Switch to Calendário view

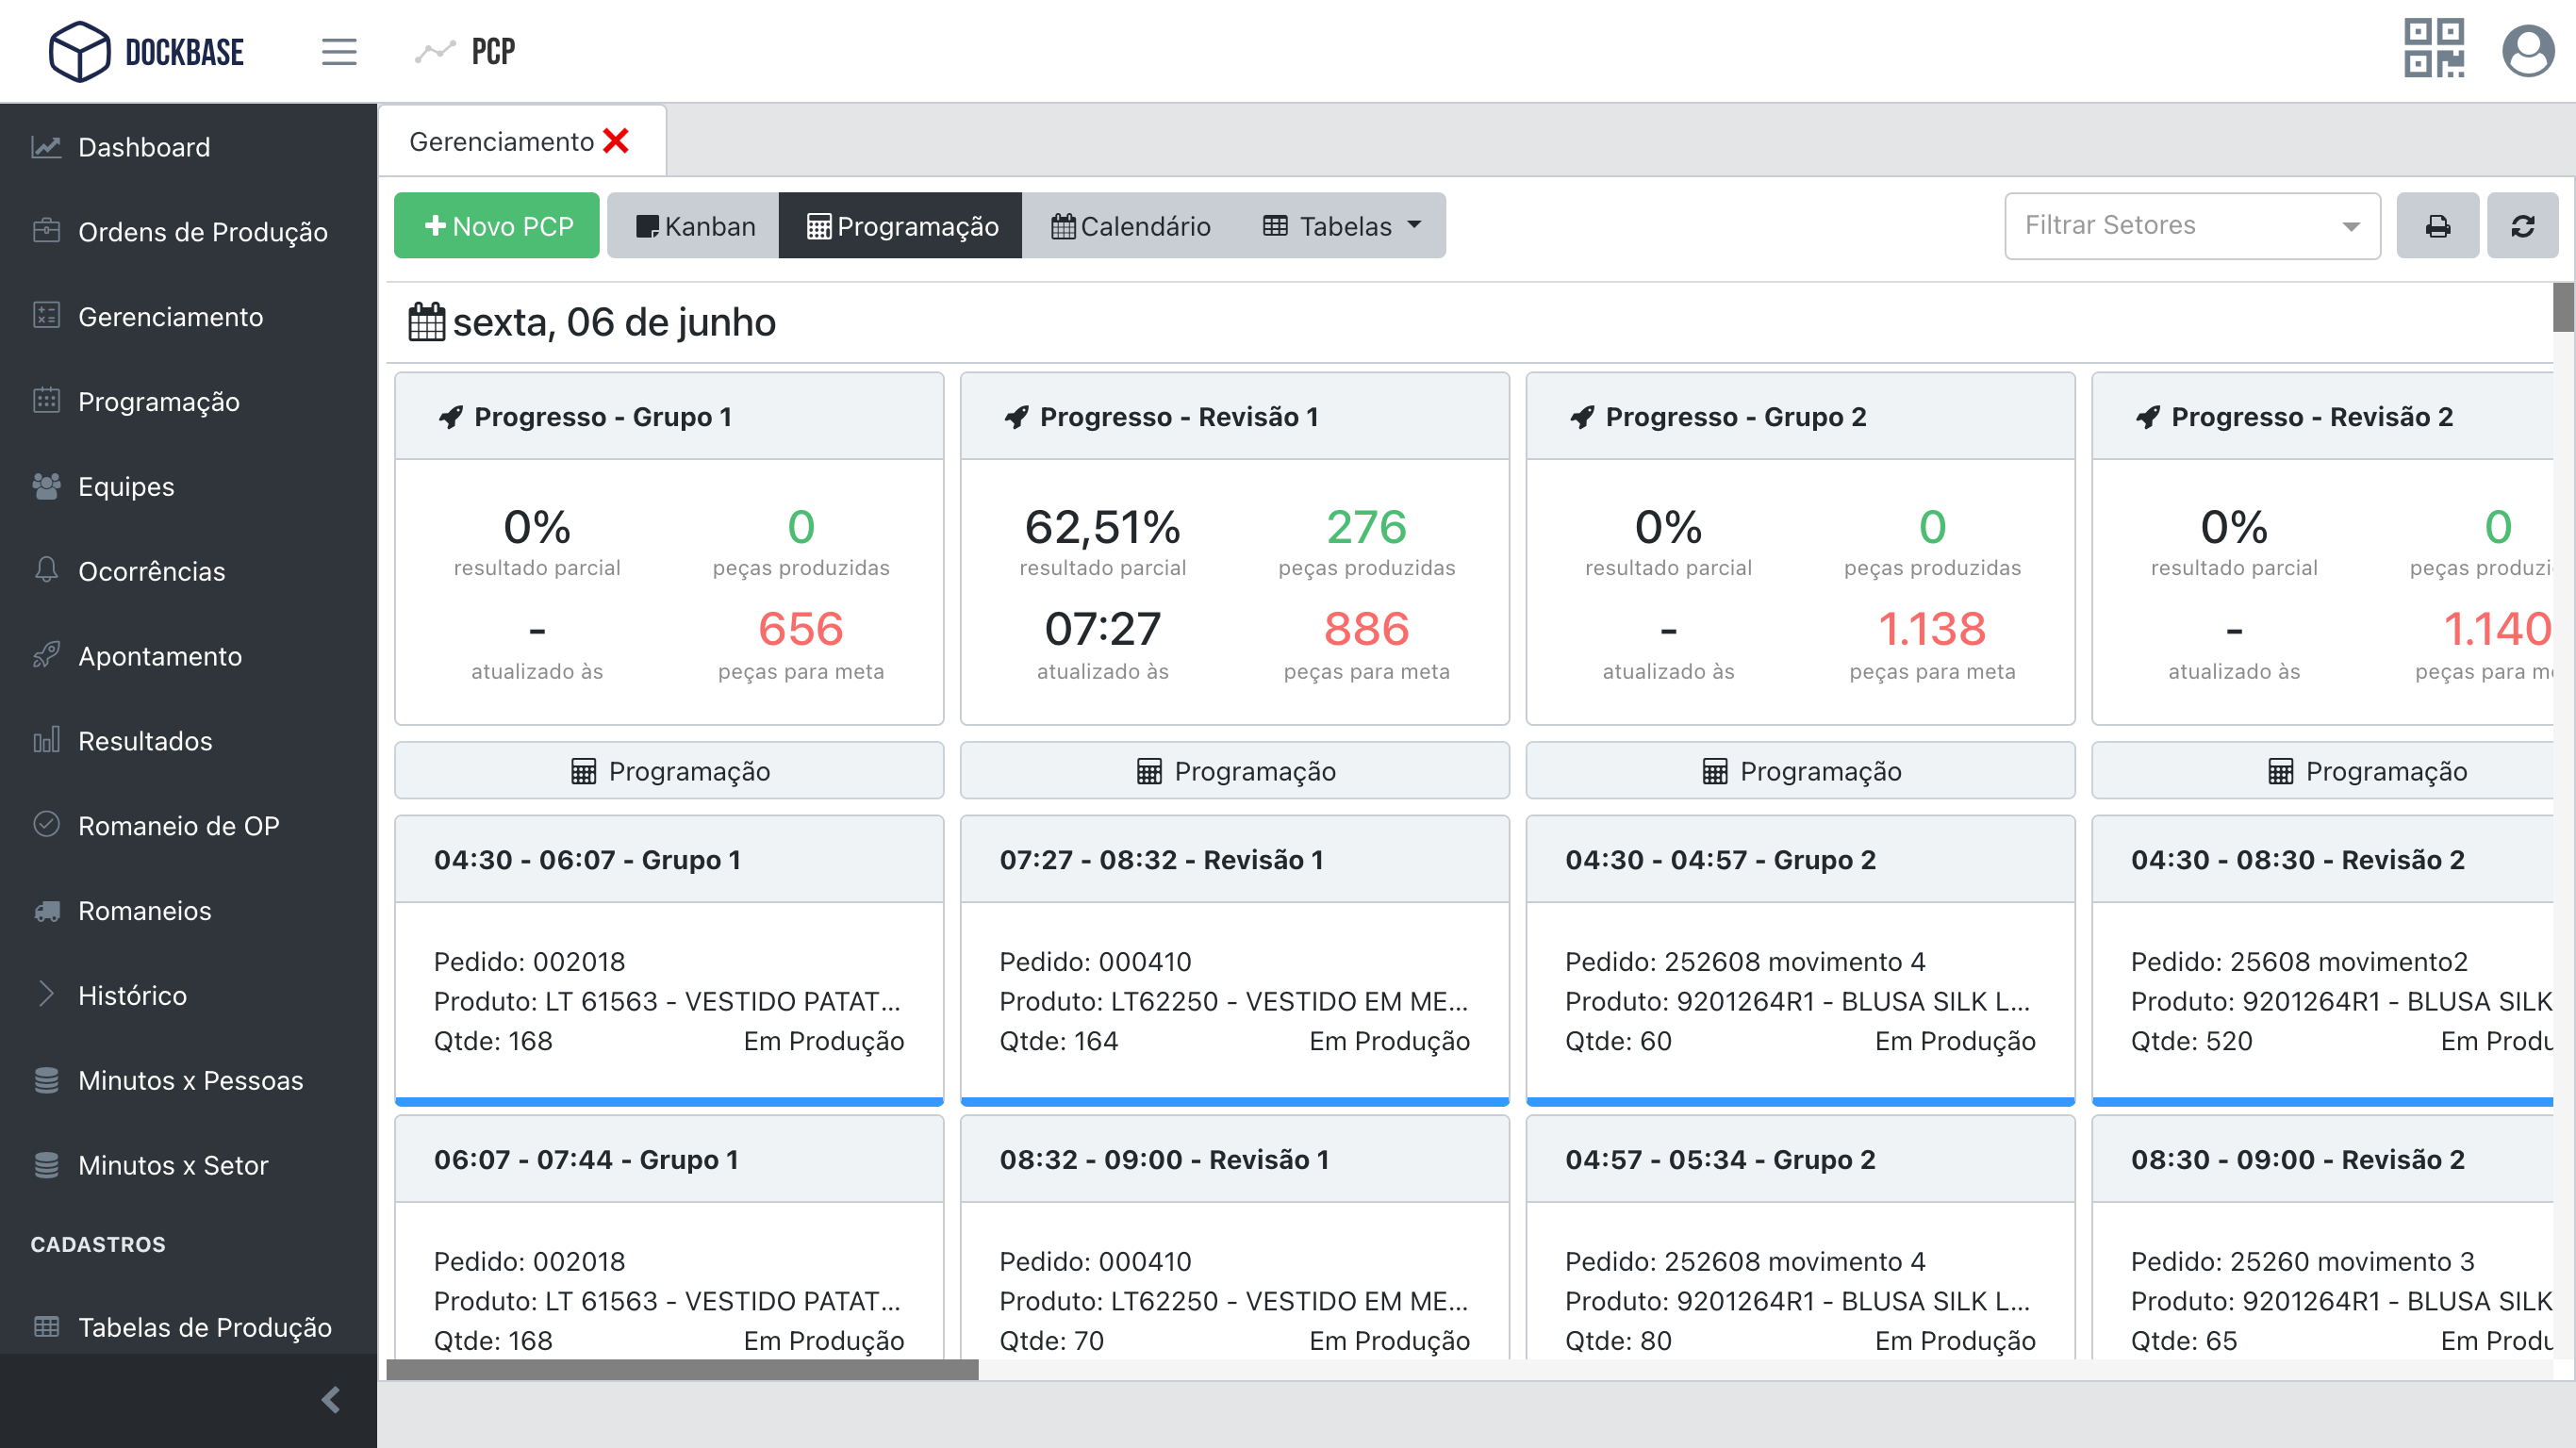point(1130,226)
